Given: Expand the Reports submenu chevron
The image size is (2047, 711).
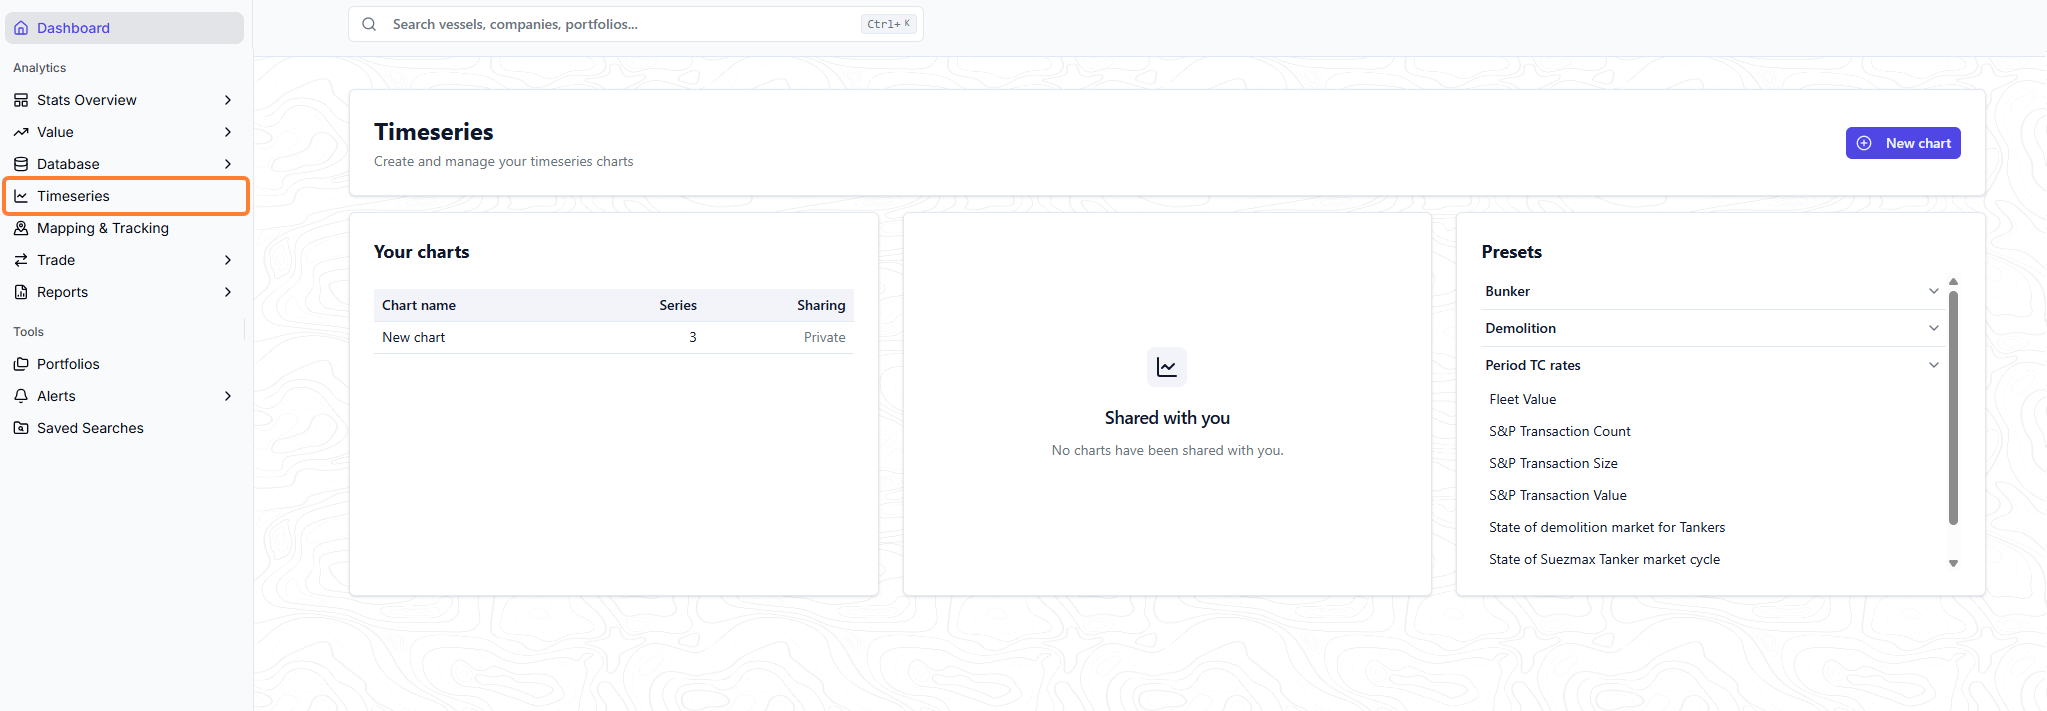Looking at the screenshot, I should [228, 292].
